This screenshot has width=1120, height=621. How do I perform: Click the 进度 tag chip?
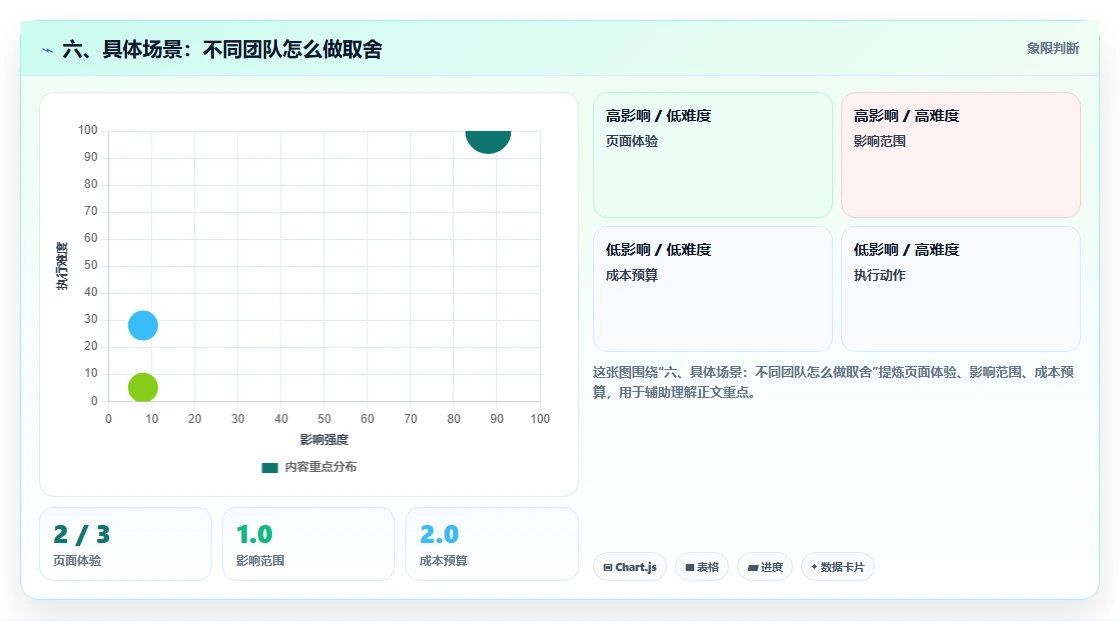[764, 567]
